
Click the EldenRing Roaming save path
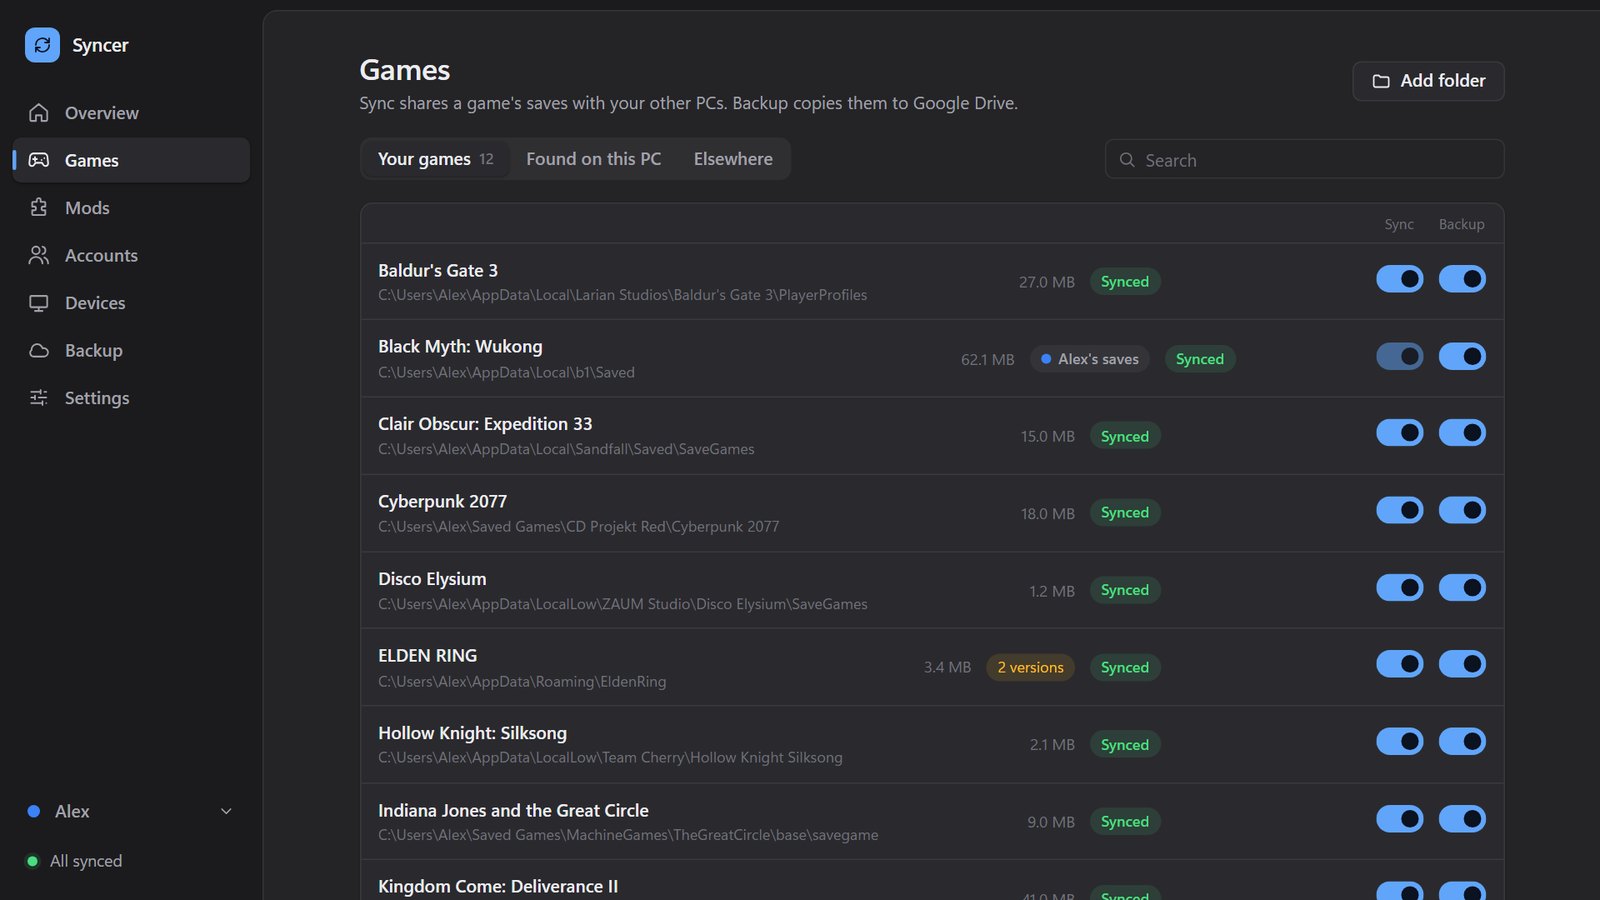coord(522,681)
